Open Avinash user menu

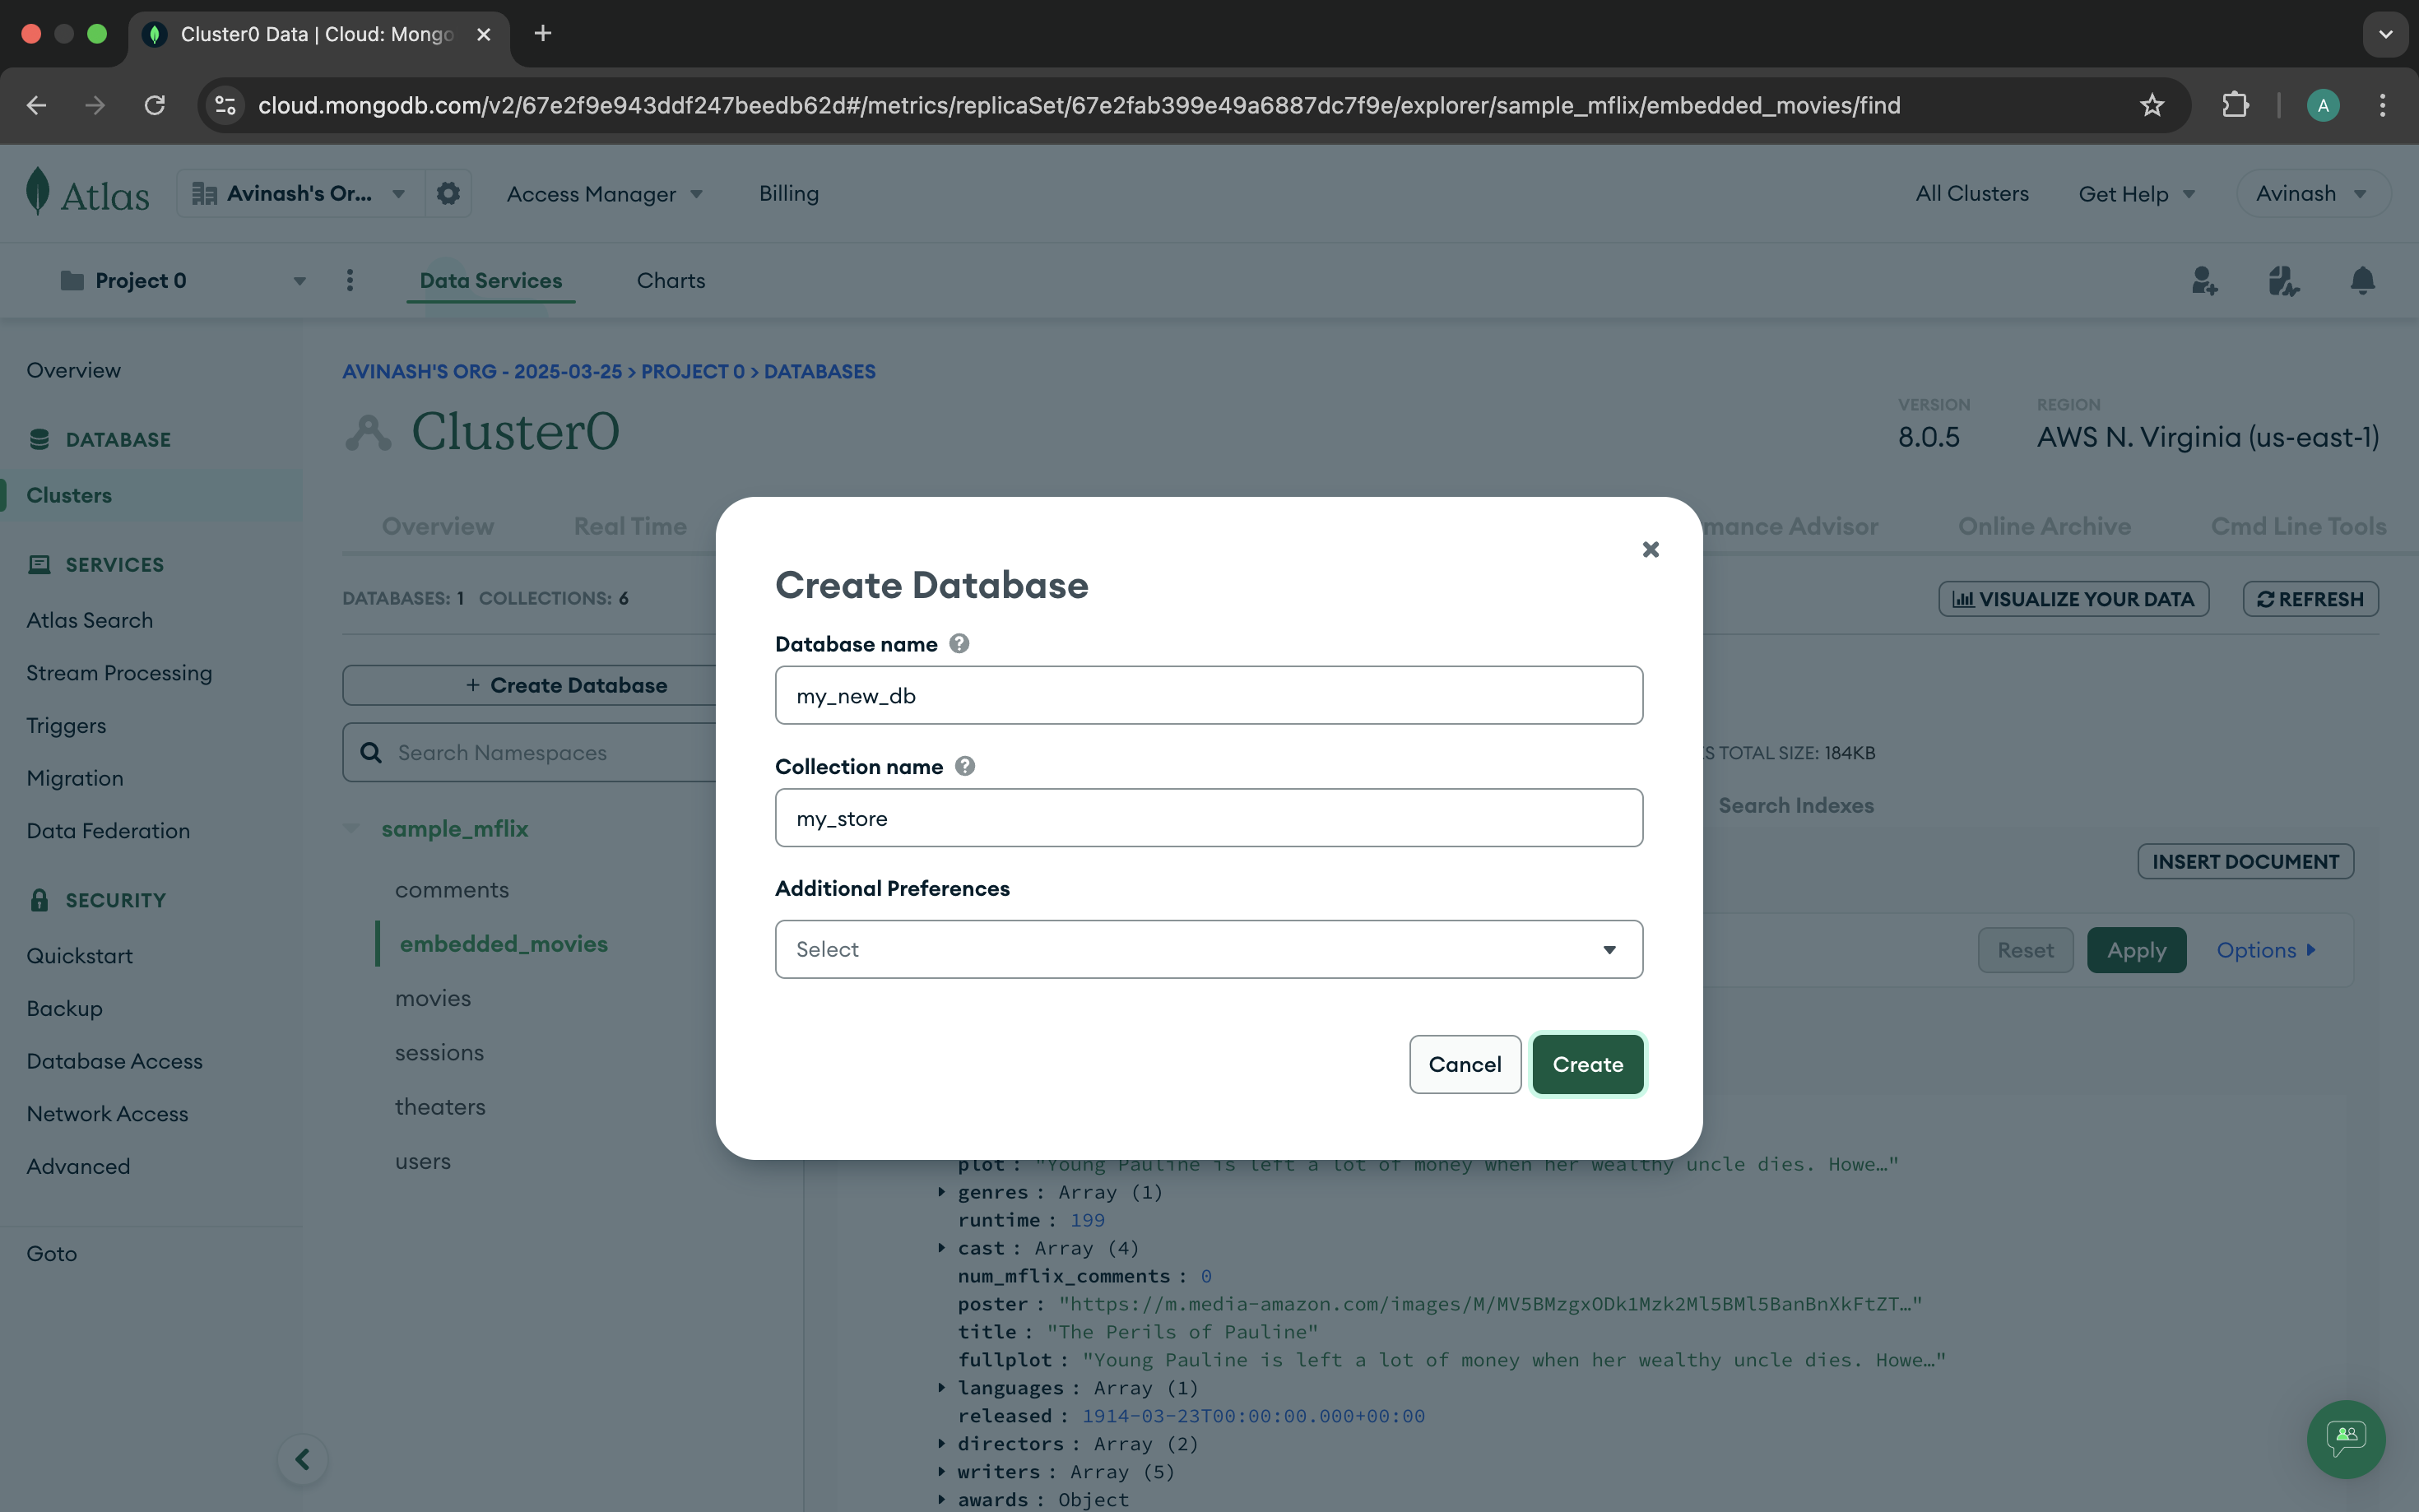tap(2311, 193)
